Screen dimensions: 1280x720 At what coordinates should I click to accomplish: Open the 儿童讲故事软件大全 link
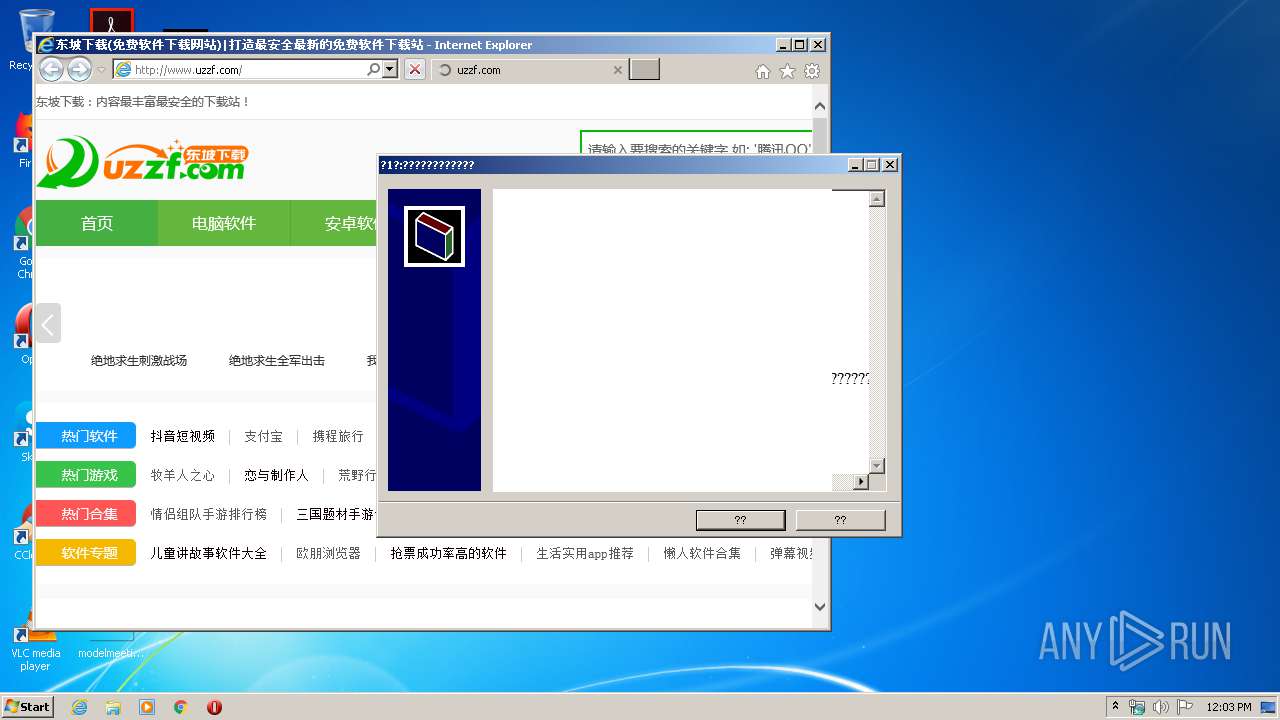[x=209, y=553]
